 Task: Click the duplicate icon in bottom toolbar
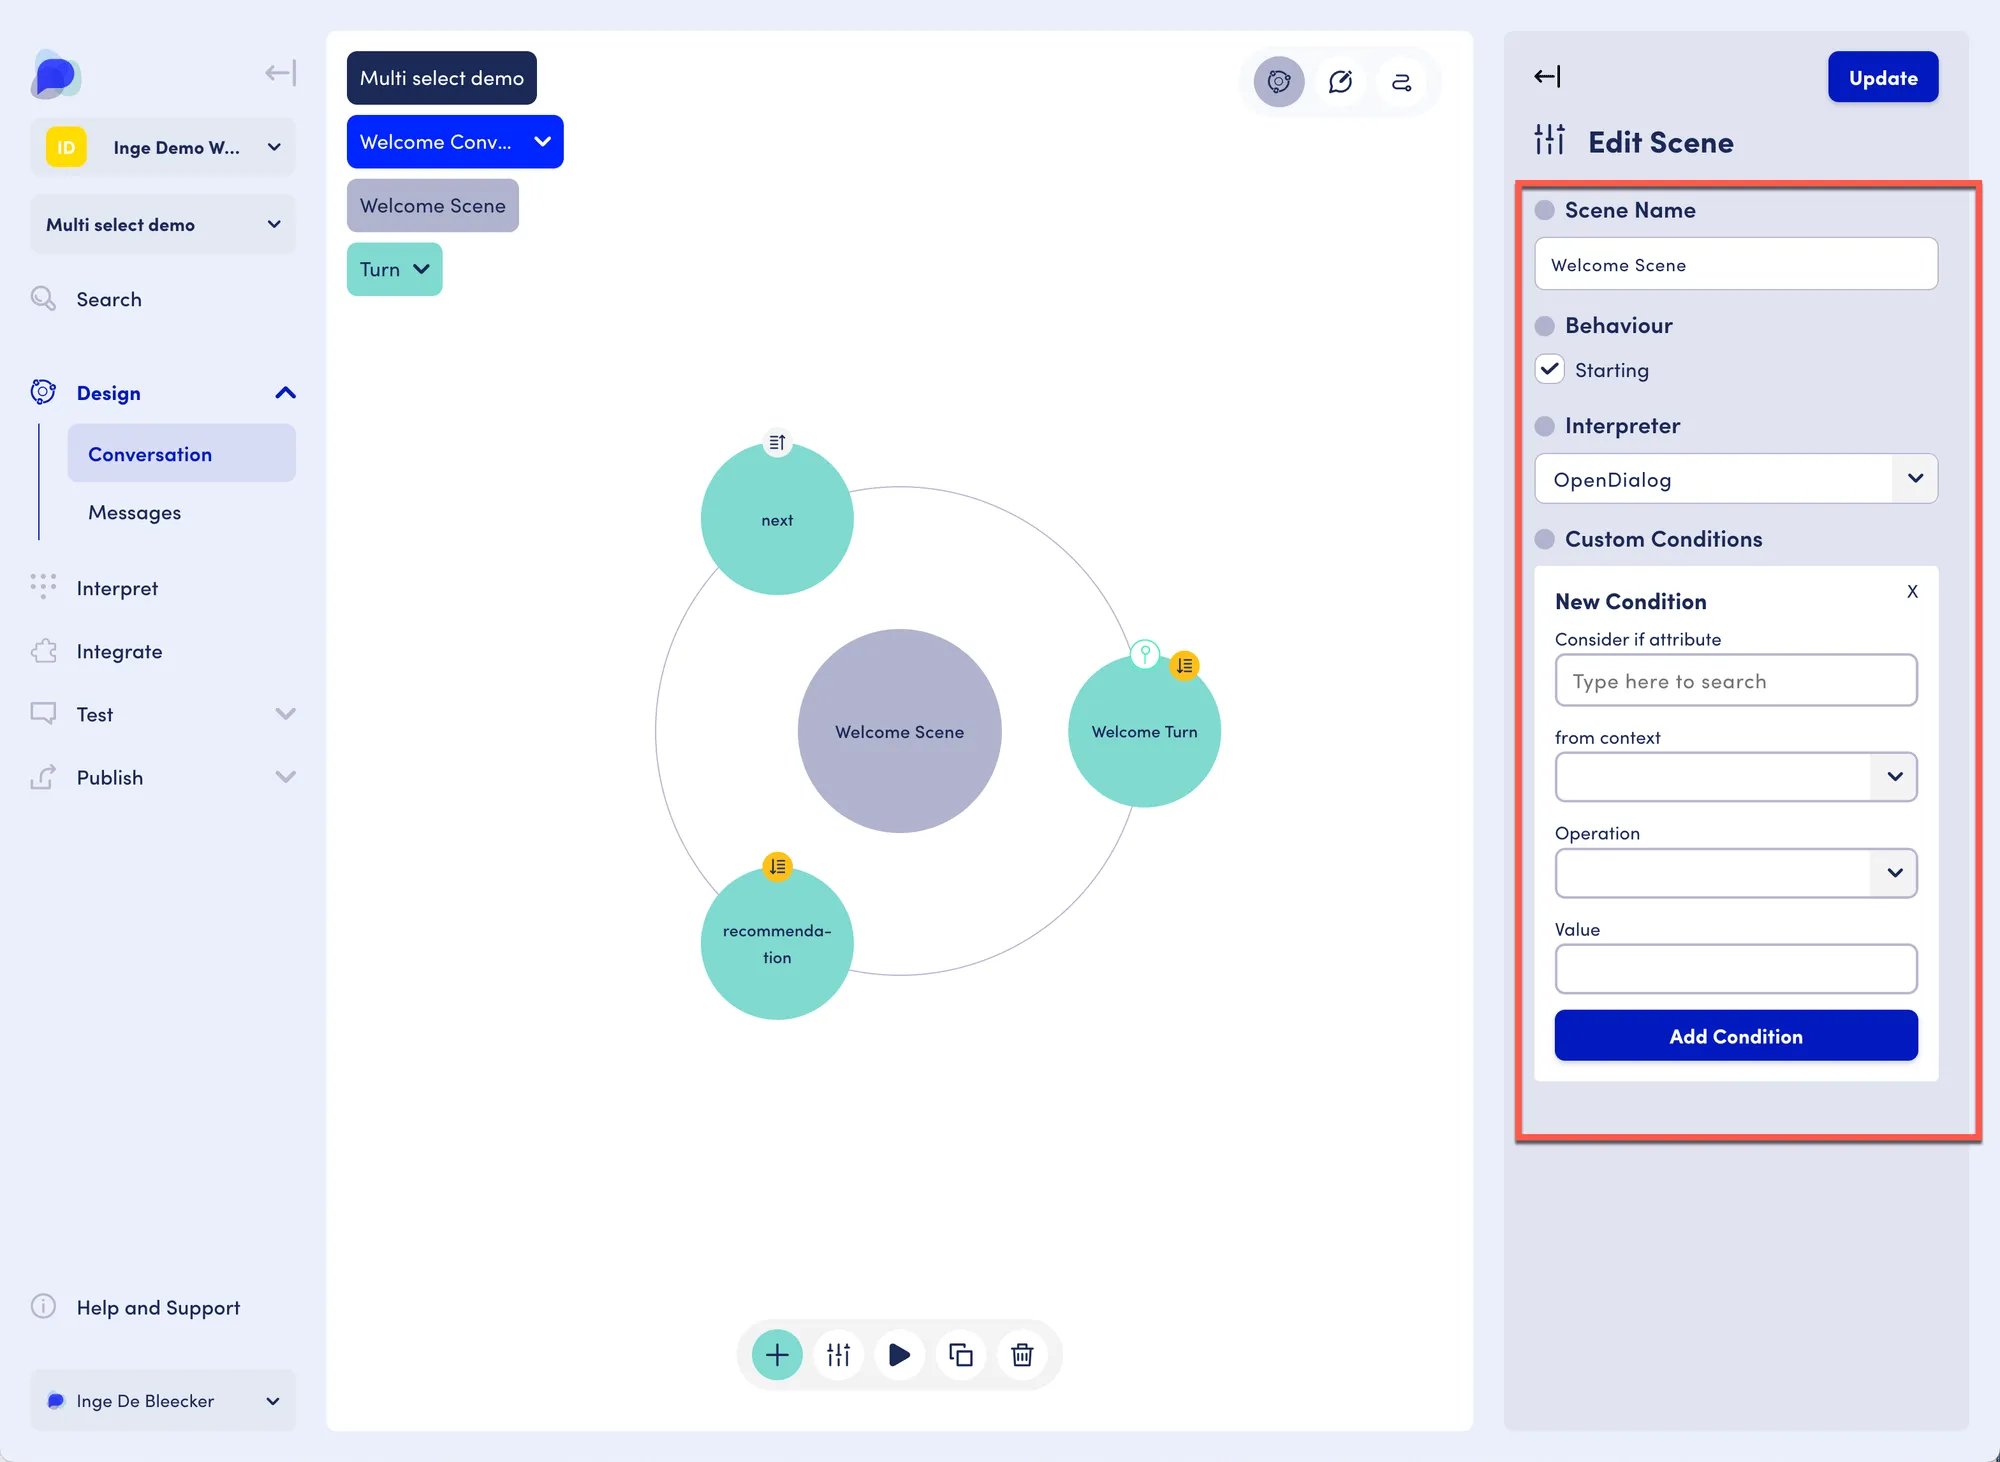961,1355
